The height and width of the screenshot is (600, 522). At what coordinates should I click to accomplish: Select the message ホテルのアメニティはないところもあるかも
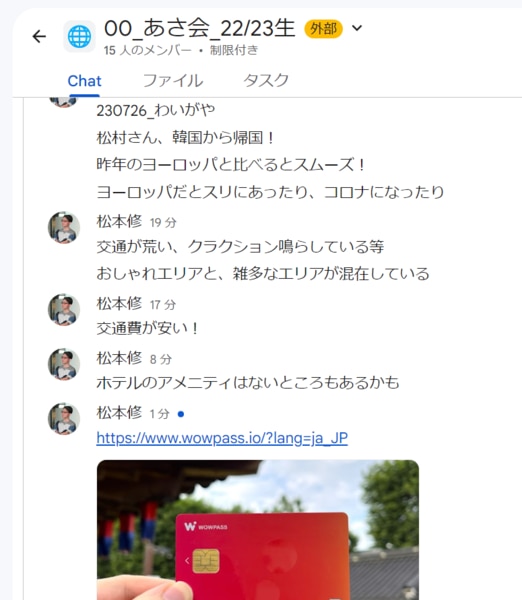click(x=248, y=383)
